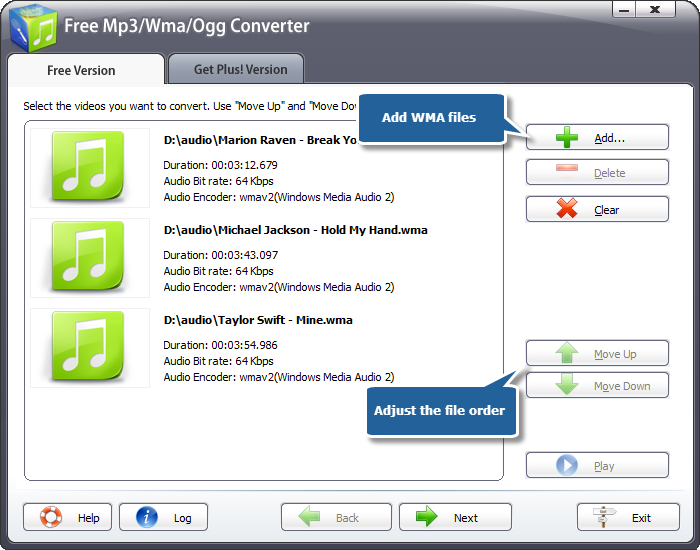The image size is (700, 550).
Task: Click the green plus Add icon
Action: (x=567, y=137)
